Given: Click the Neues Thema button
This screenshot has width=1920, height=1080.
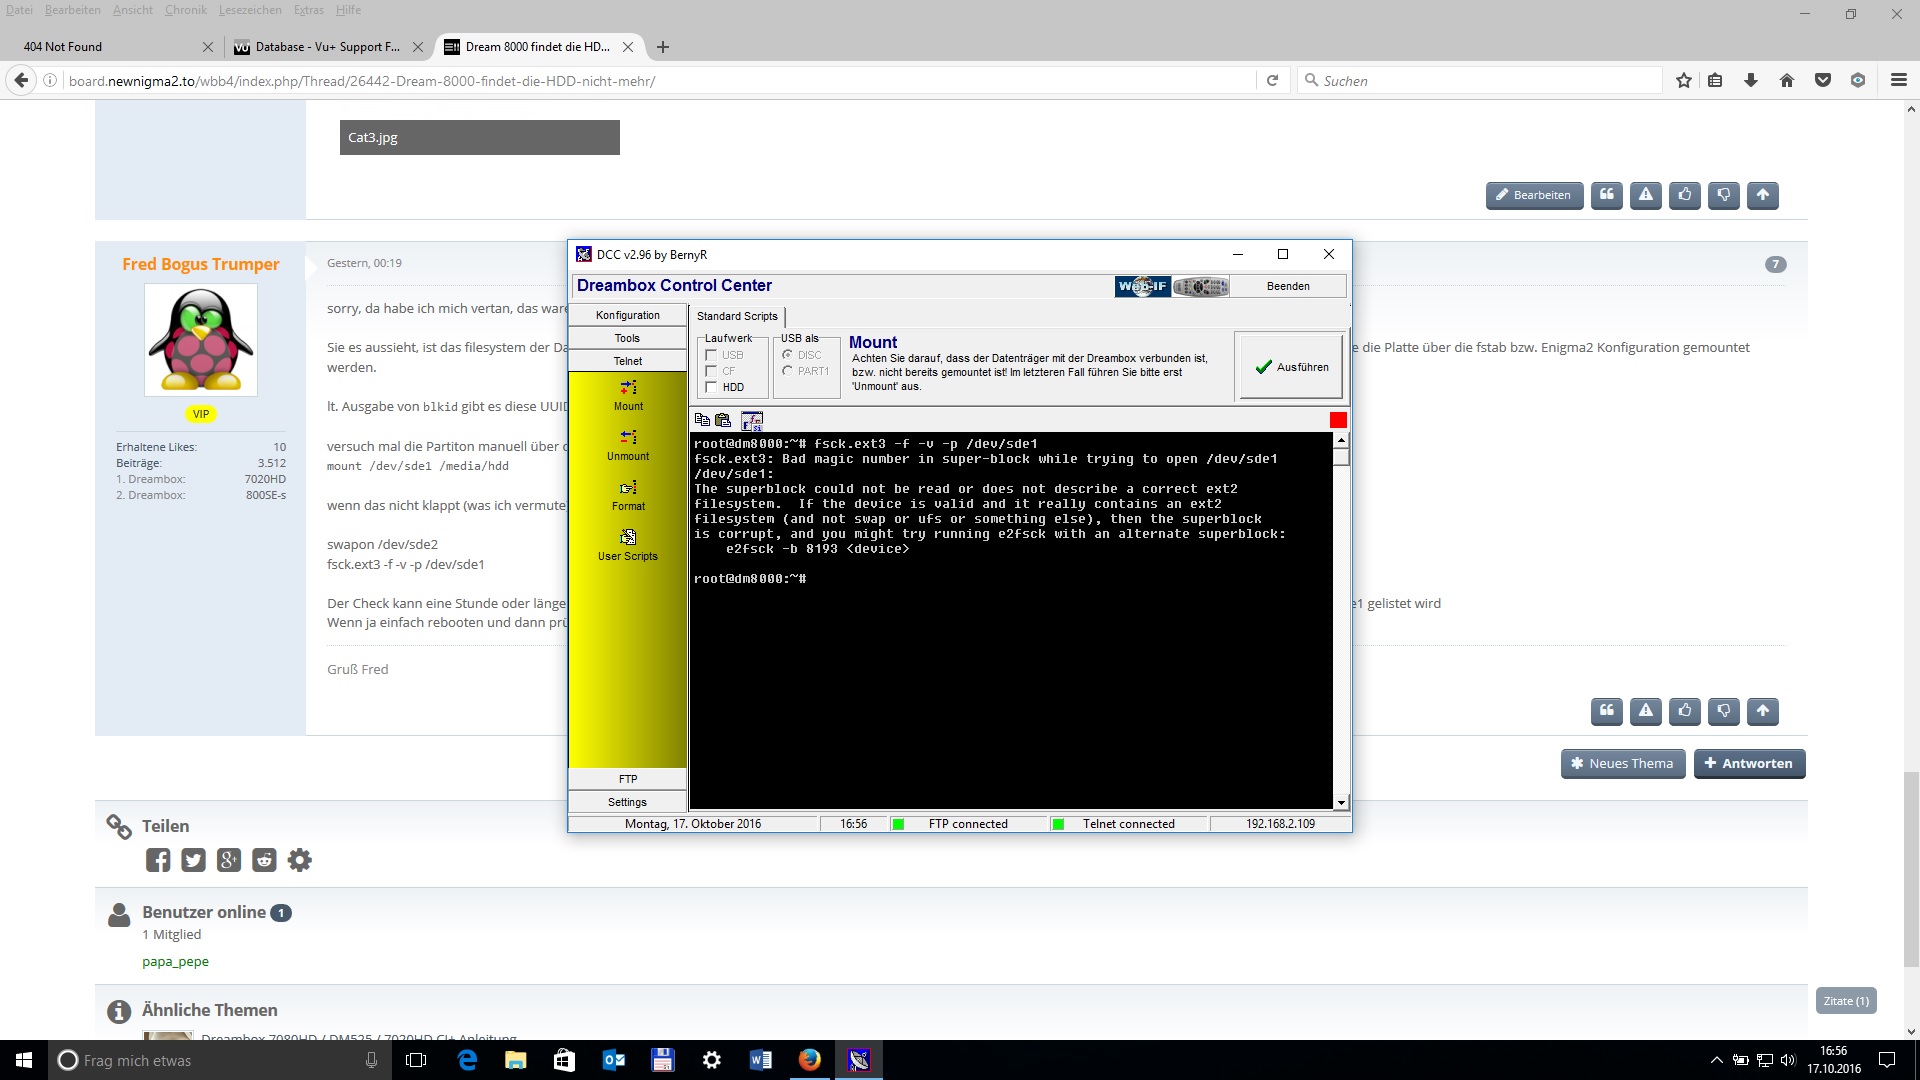Looking at the screenshot, I should pos(1623,763).
